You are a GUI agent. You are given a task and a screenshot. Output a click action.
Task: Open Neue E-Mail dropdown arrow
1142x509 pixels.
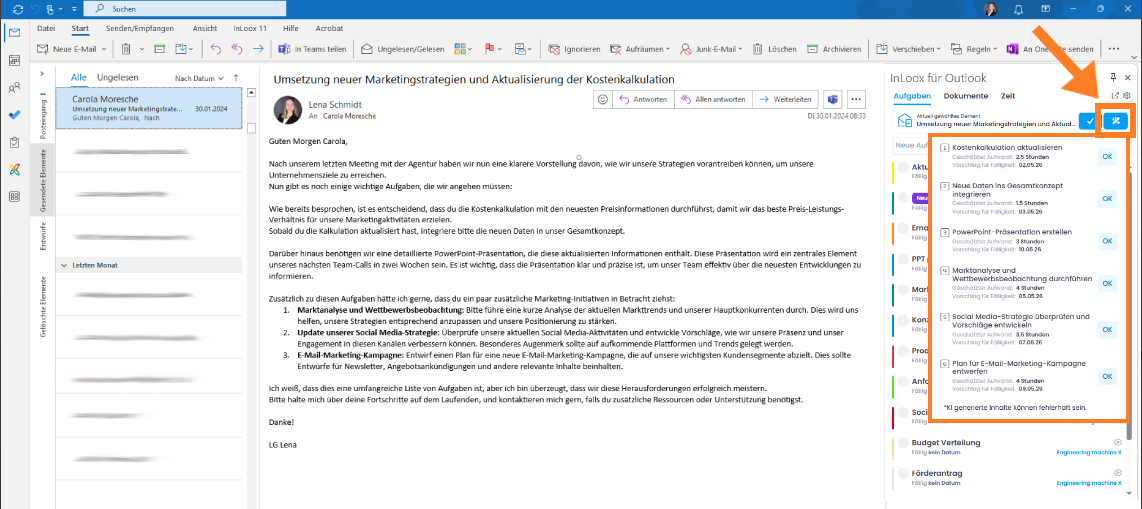104,49
